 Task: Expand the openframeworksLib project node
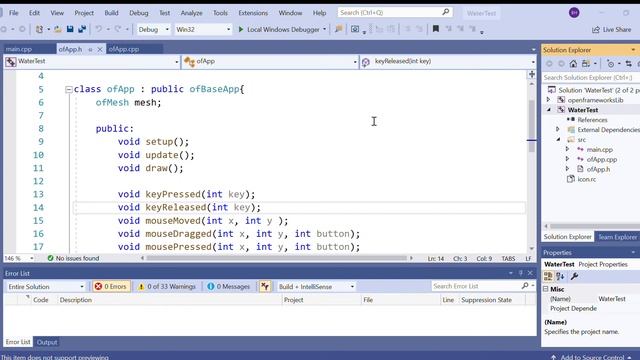pos(549,100)
